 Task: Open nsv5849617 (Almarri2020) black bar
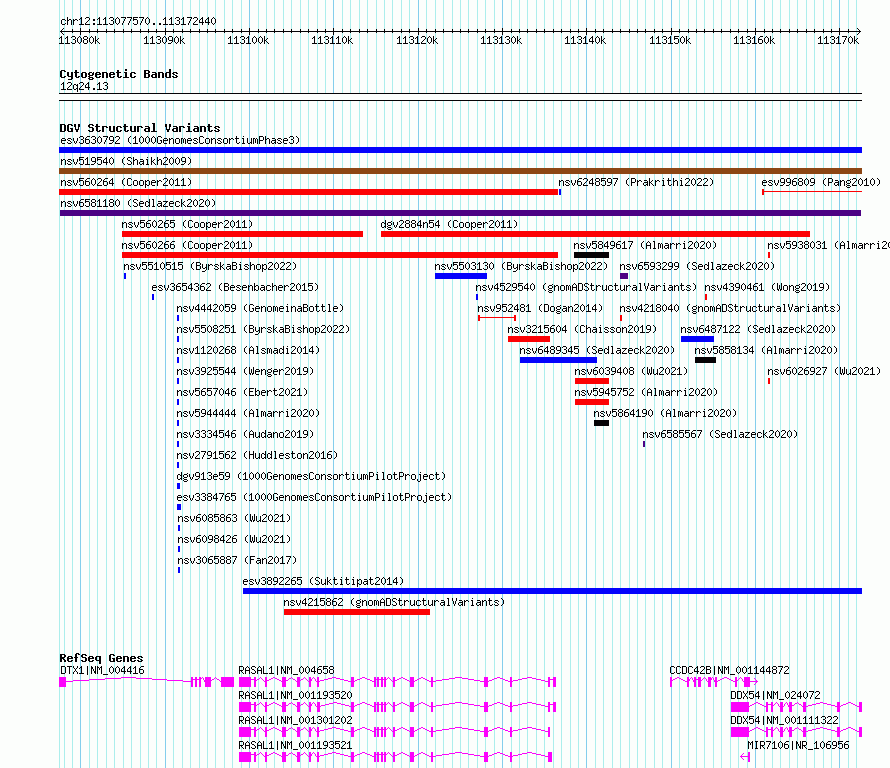pyautogui.click(x=591, y=255)
